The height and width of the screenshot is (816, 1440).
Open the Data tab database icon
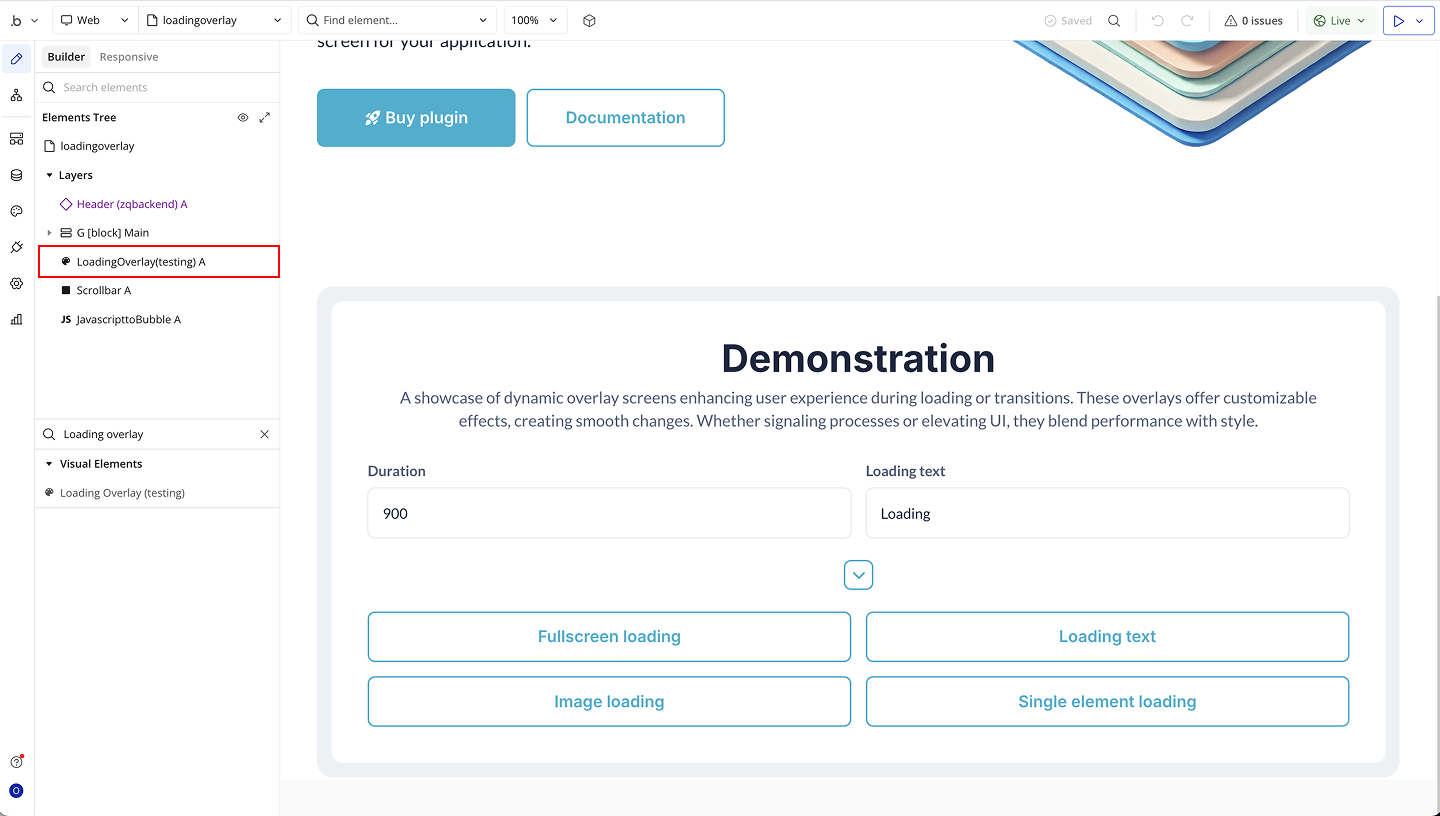click(x=16, y=175)
